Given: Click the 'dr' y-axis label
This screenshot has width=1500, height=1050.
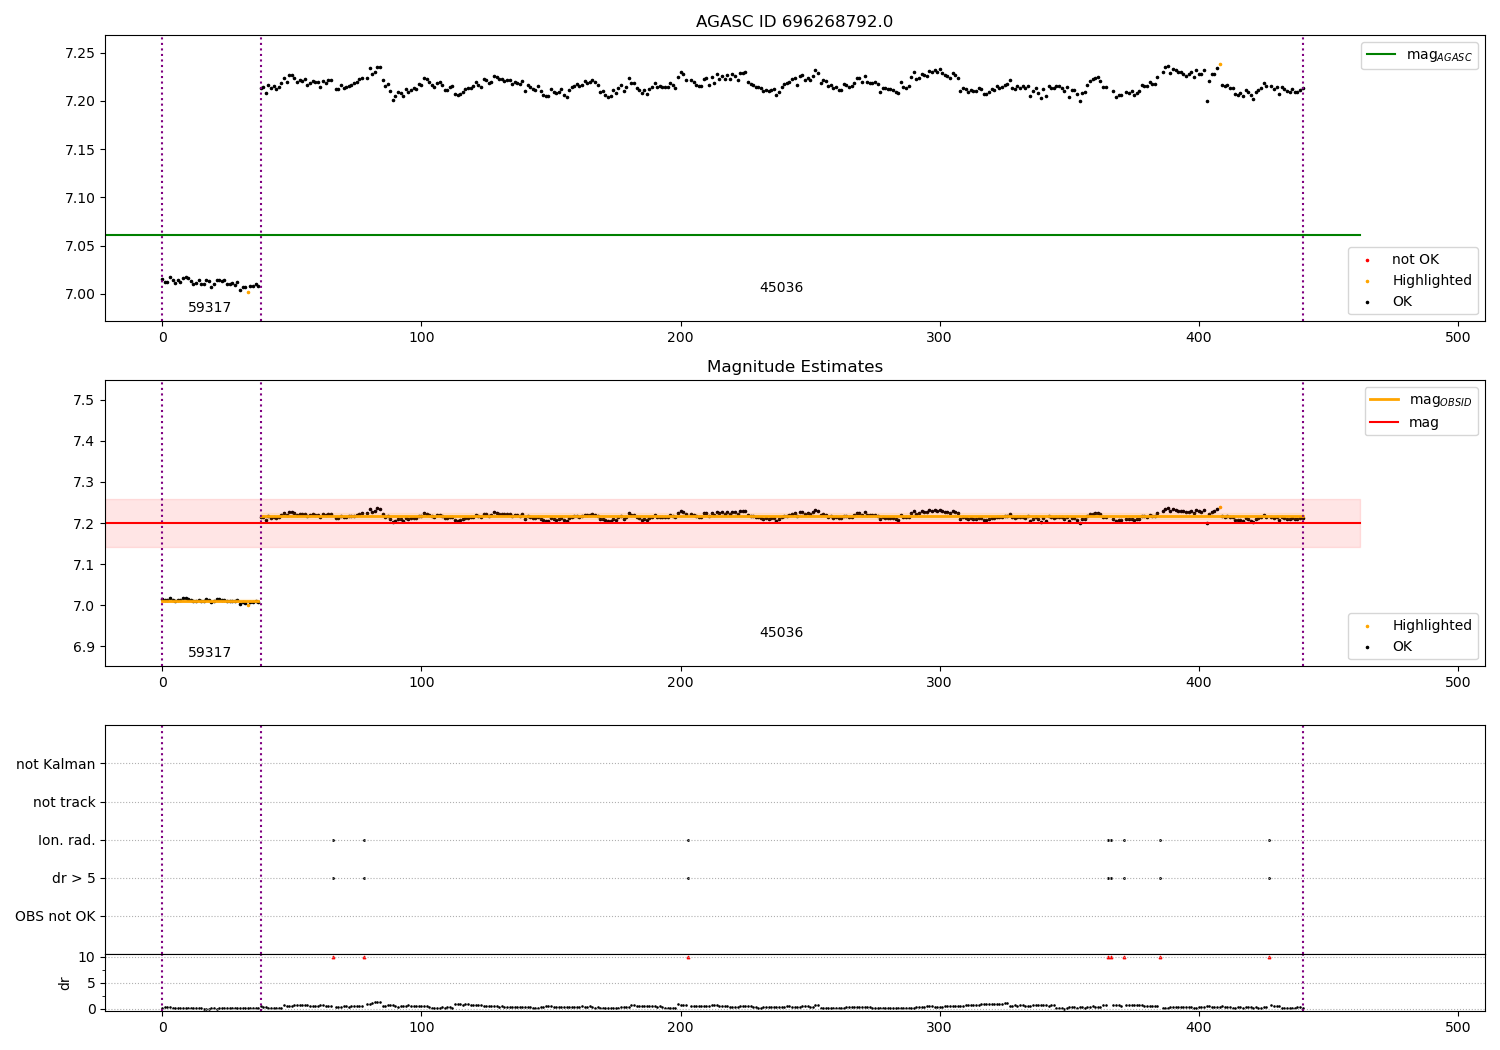Looking at the screenshot, I should point(65,983).
